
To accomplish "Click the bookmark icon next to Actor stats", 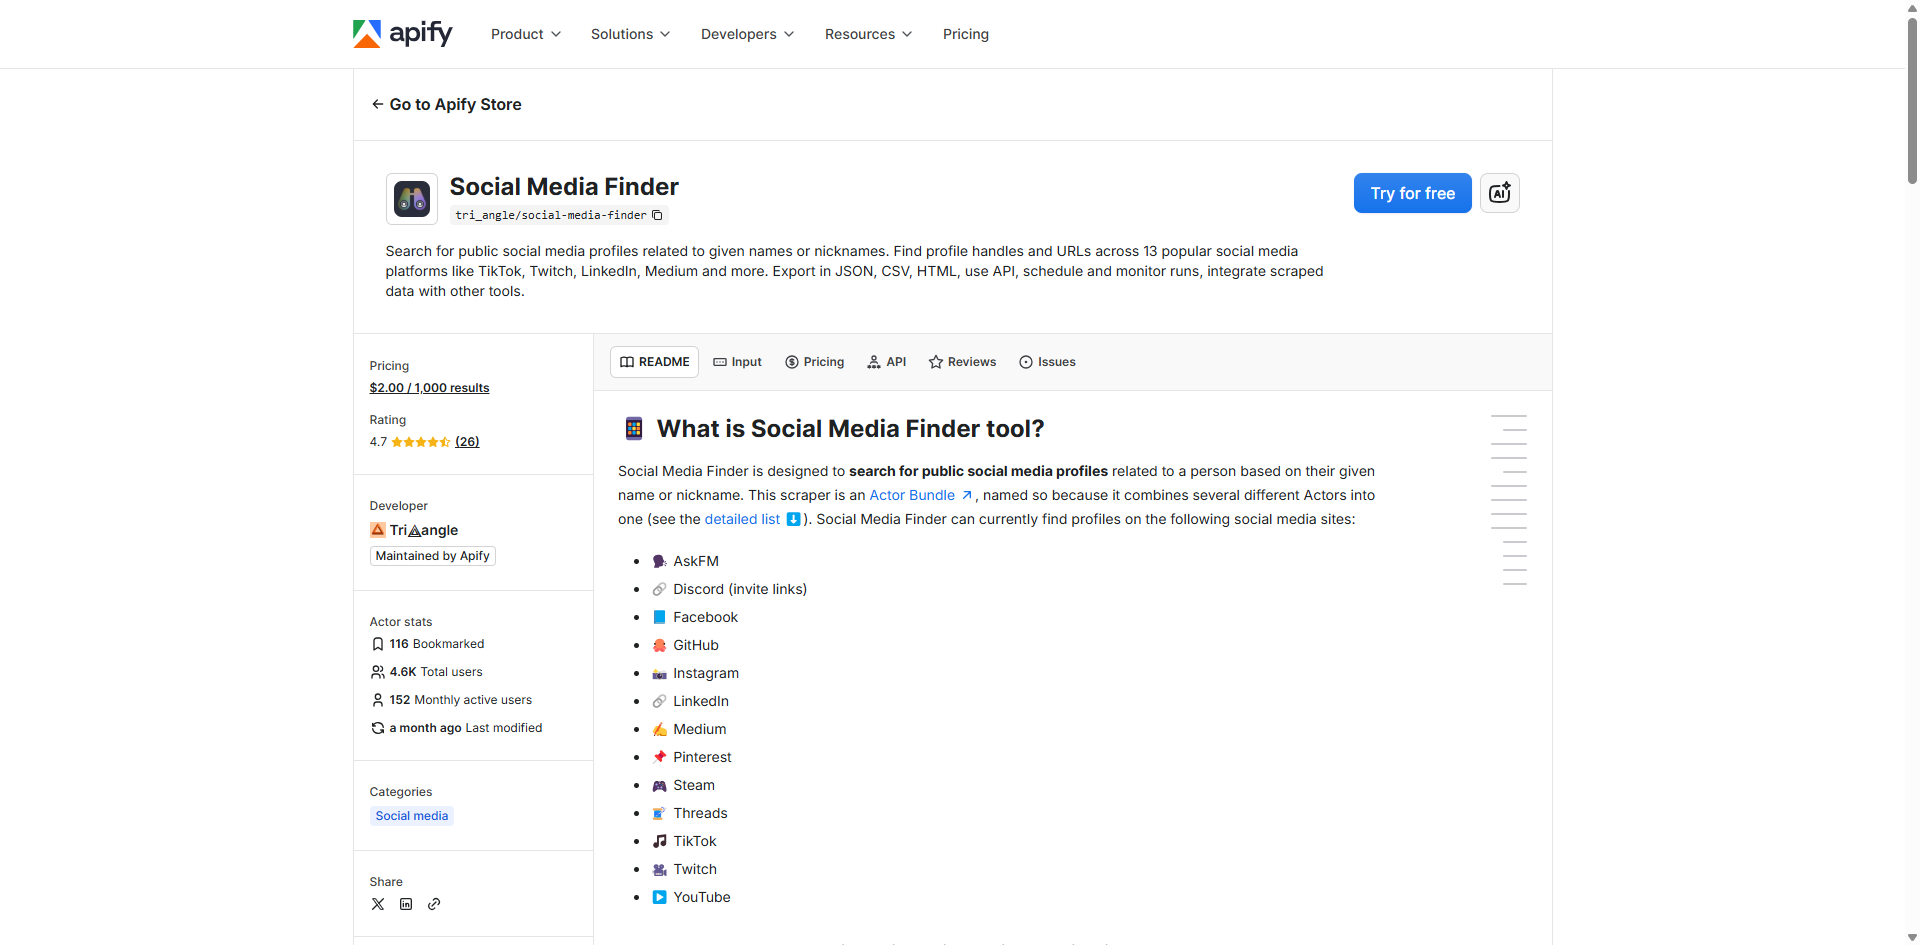I will (x=377, y=643).
